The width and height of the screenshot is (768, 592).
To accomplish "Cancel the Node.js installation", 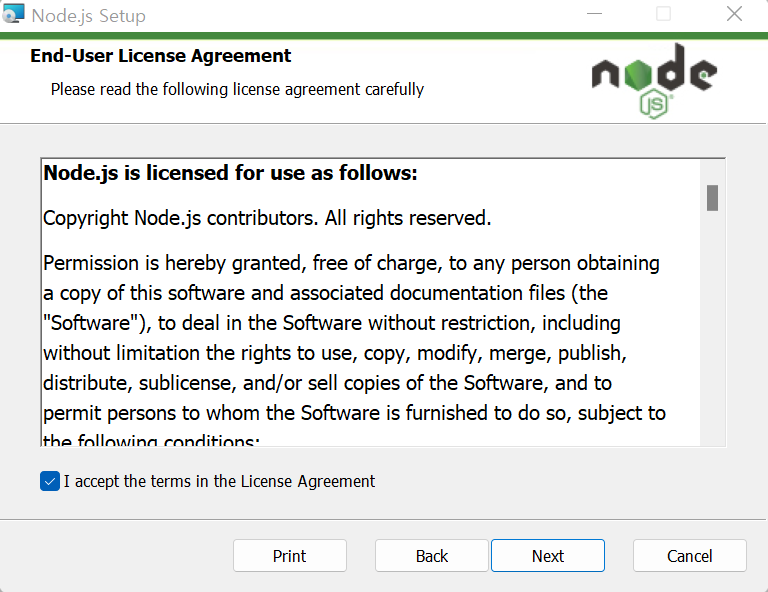I will 690,556.
